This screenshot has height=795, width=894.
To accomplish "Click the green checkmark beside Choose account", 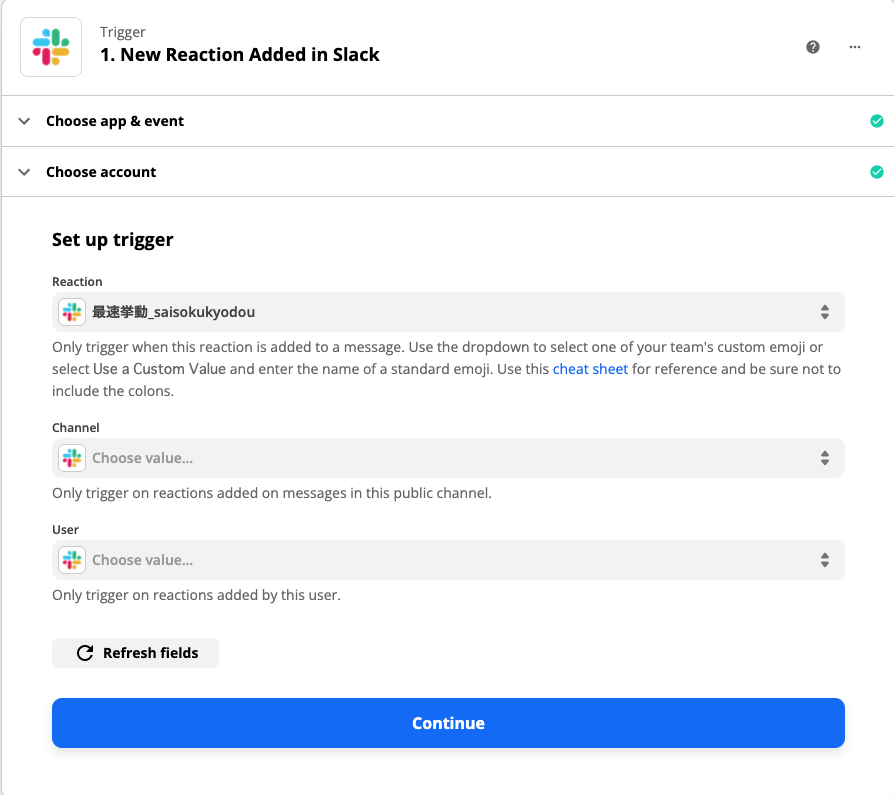I will point(877,171).
